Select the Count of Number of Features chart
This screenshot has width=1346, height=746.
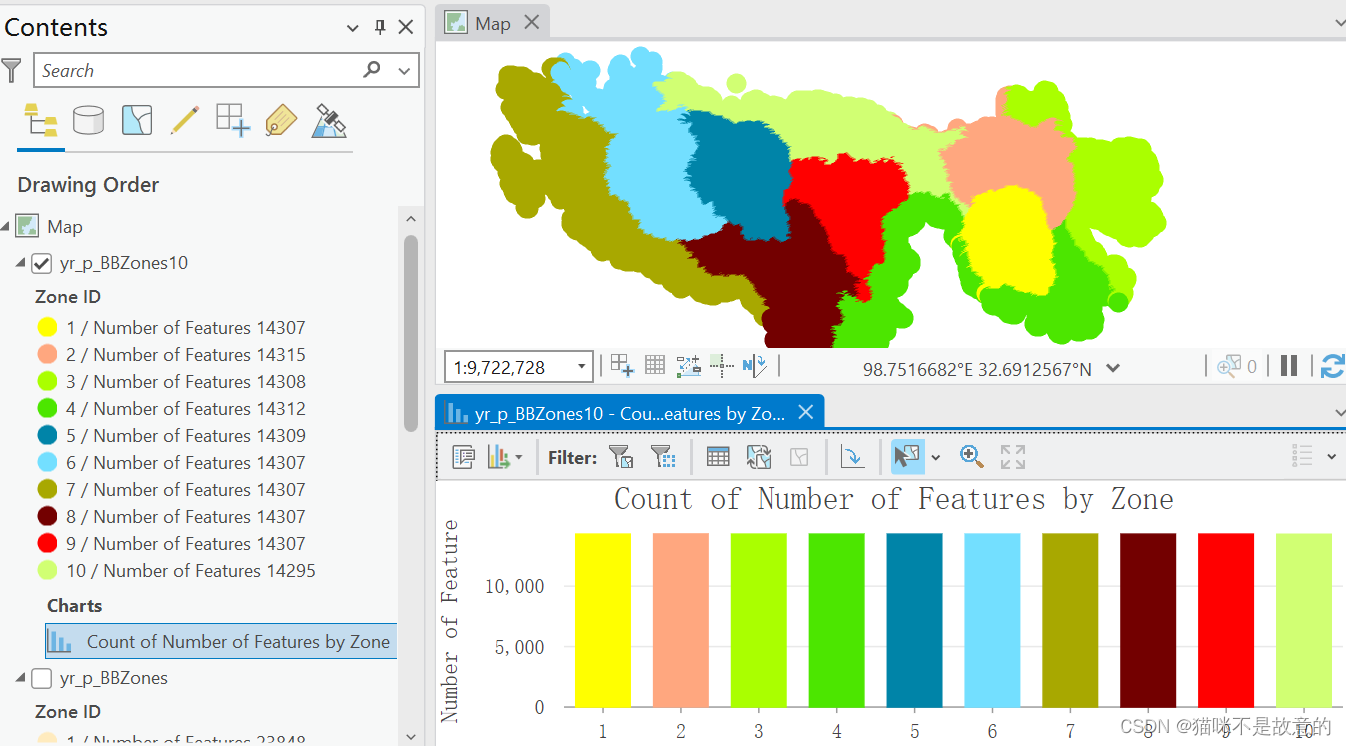(220, 641)
